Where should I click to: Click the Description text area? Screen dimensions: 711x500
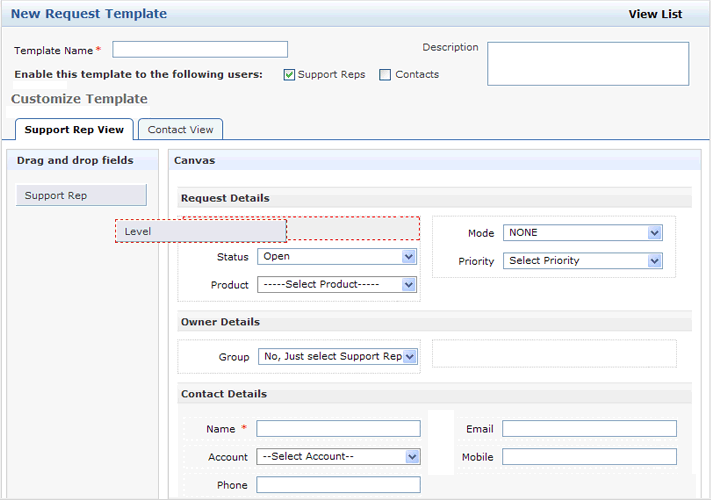point(588,63)
